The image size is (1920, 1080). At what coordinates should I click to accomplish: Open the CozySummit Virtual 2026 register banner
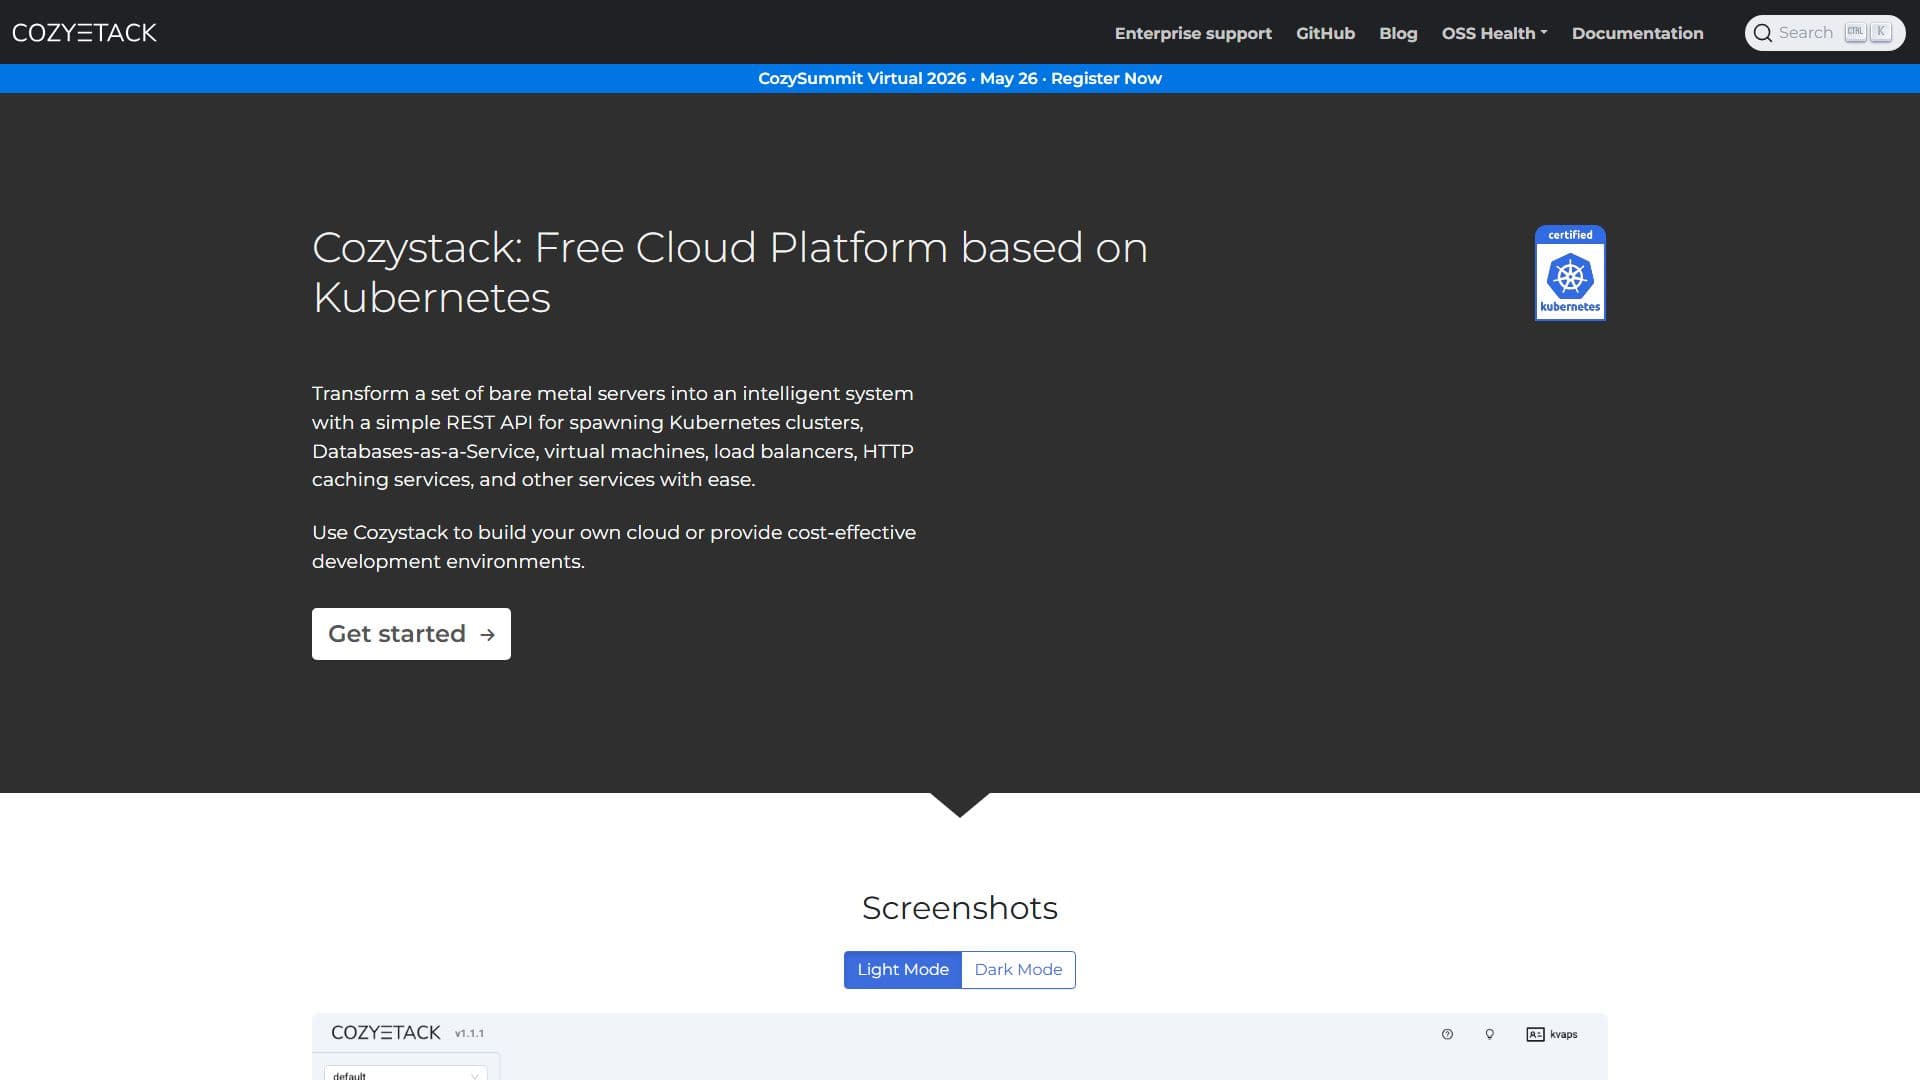tap(960, 78)
